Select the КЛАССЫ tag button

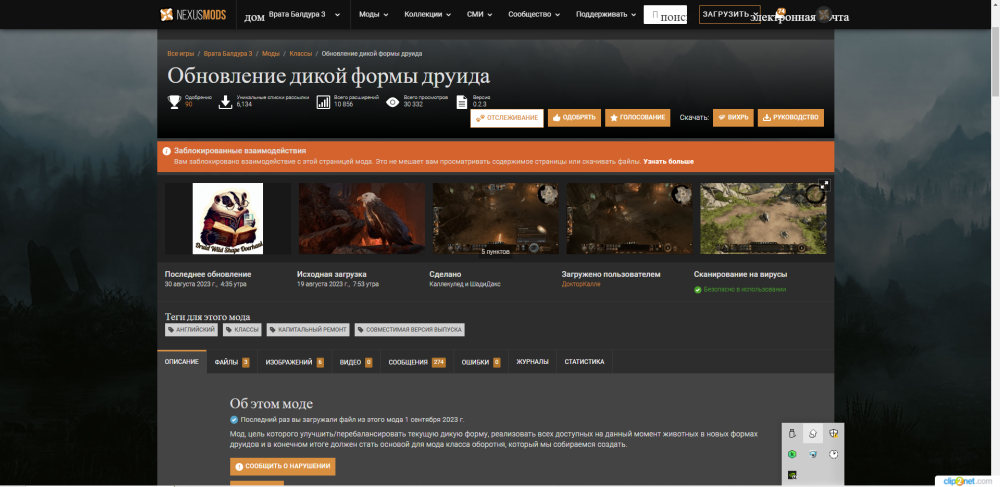[242, 330]
